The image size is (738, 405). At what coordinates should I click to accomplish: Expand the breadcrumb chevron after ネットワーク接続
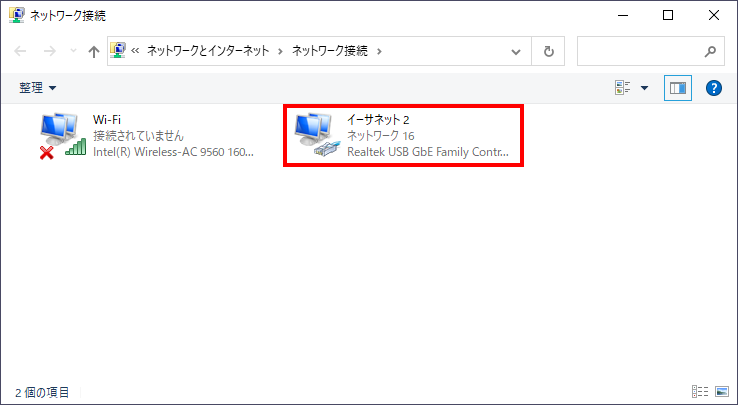click(380, 51)
